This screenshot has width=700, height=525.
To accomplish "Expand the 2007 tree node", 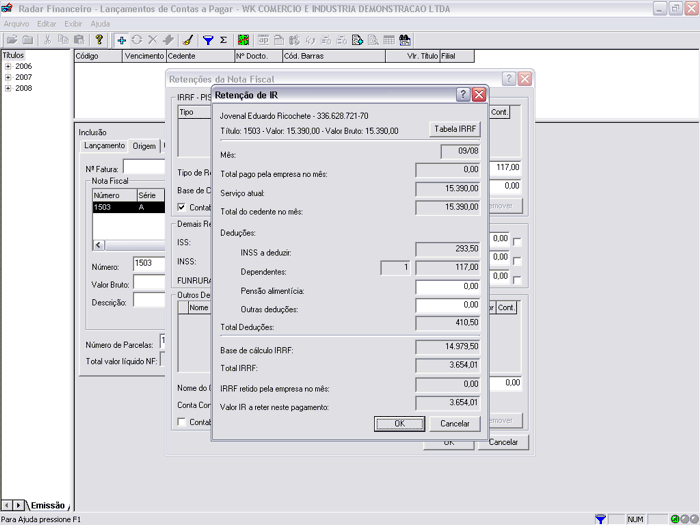I will (8, 77).
